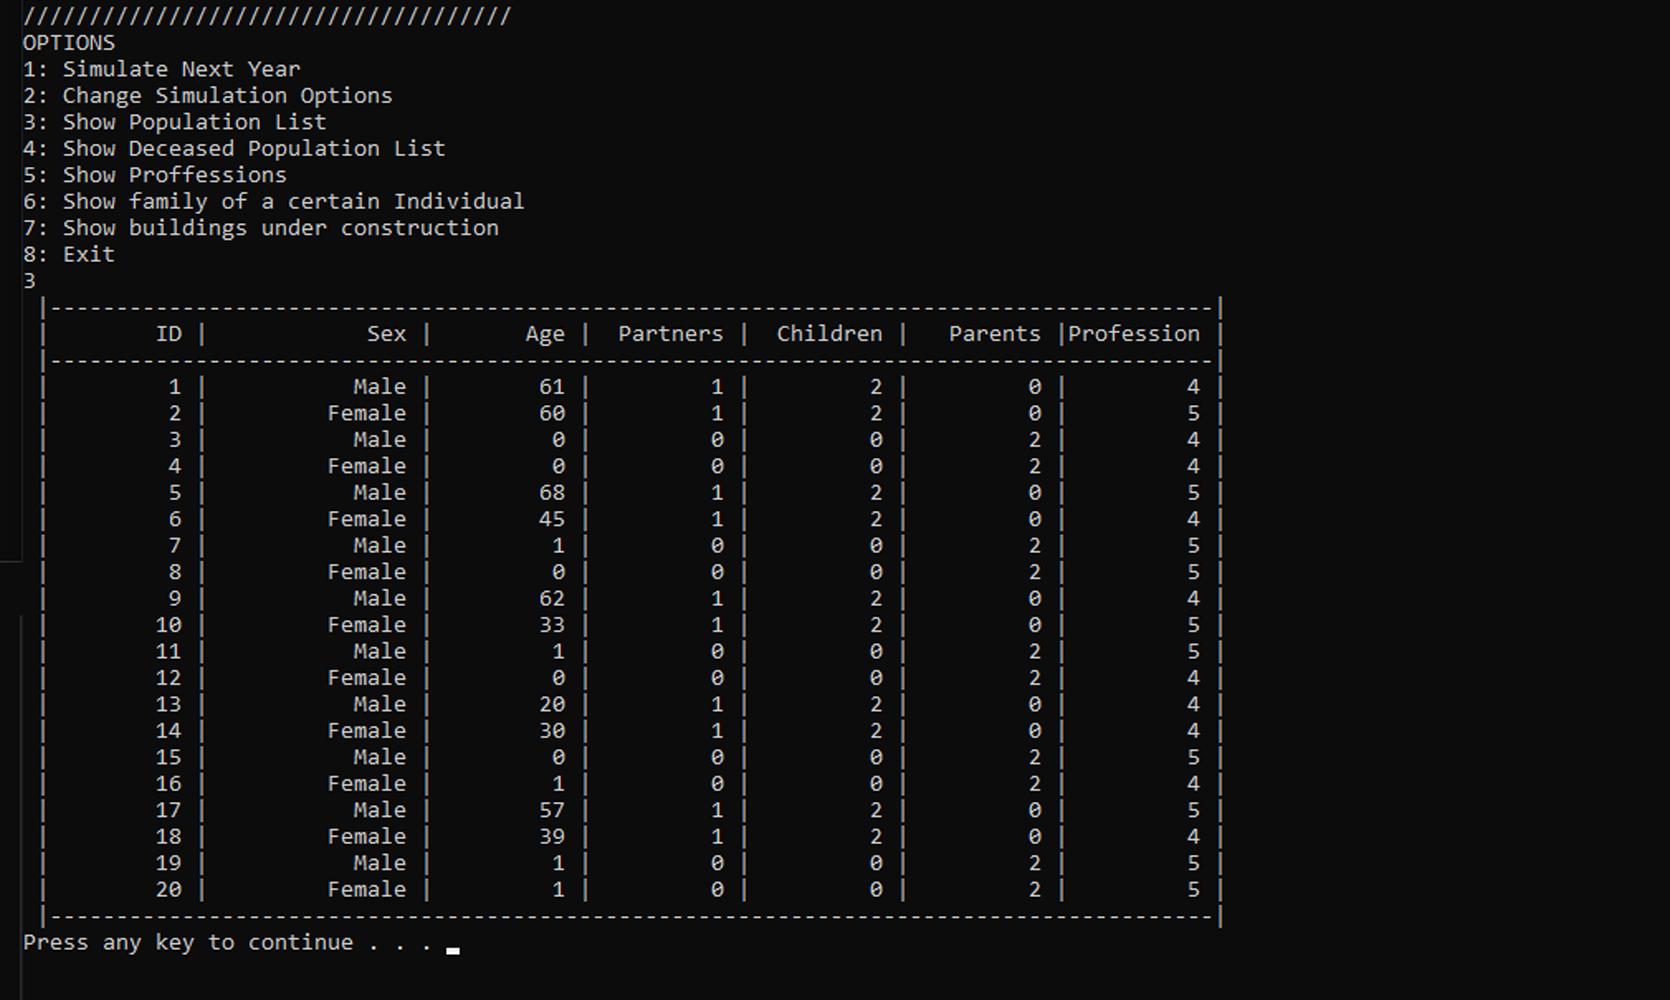Click age value 45 for ID 6
This screenshot has height=1000, width=1670.
[552, 519]
